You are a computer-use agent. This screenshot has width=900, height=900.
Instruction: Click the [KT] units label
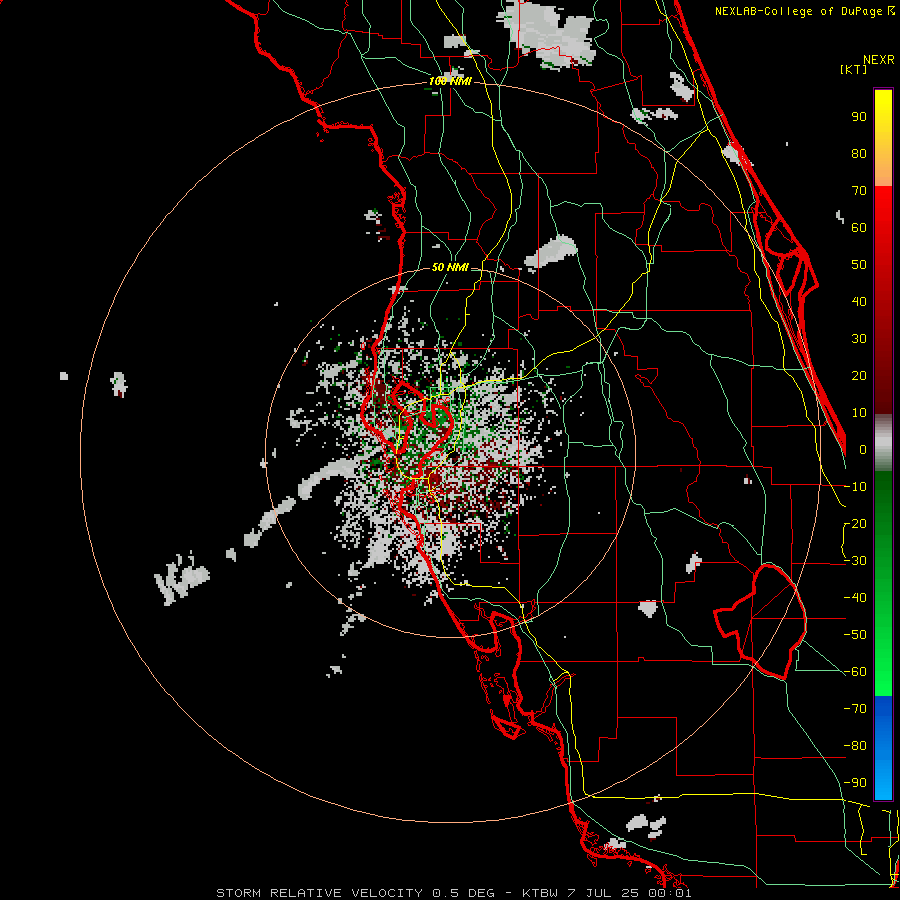(x=854, y=69)
